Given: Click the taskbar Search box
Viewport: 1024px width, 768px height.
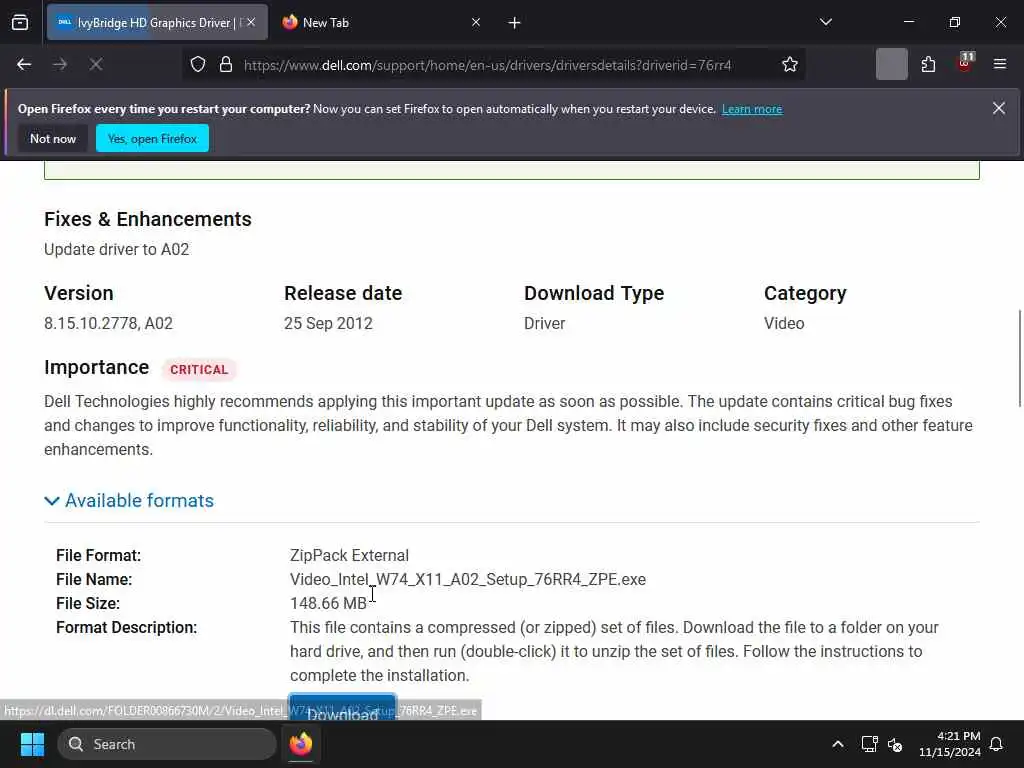Looking at the screenshot, I should click(x=167, y=744).
